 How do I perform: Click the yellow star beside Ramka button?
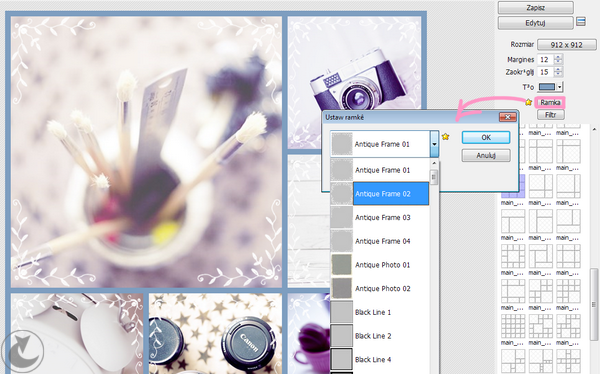528,102
